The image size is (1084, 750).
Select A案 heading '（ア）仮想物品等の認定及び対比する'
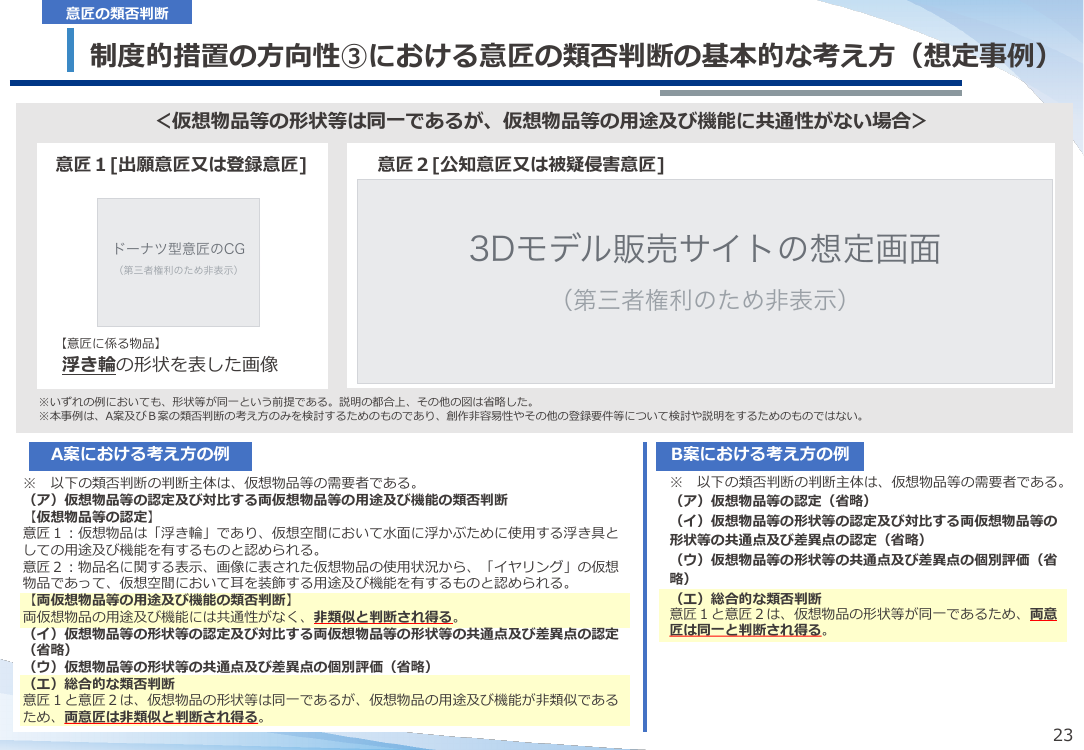click(265, 500)
